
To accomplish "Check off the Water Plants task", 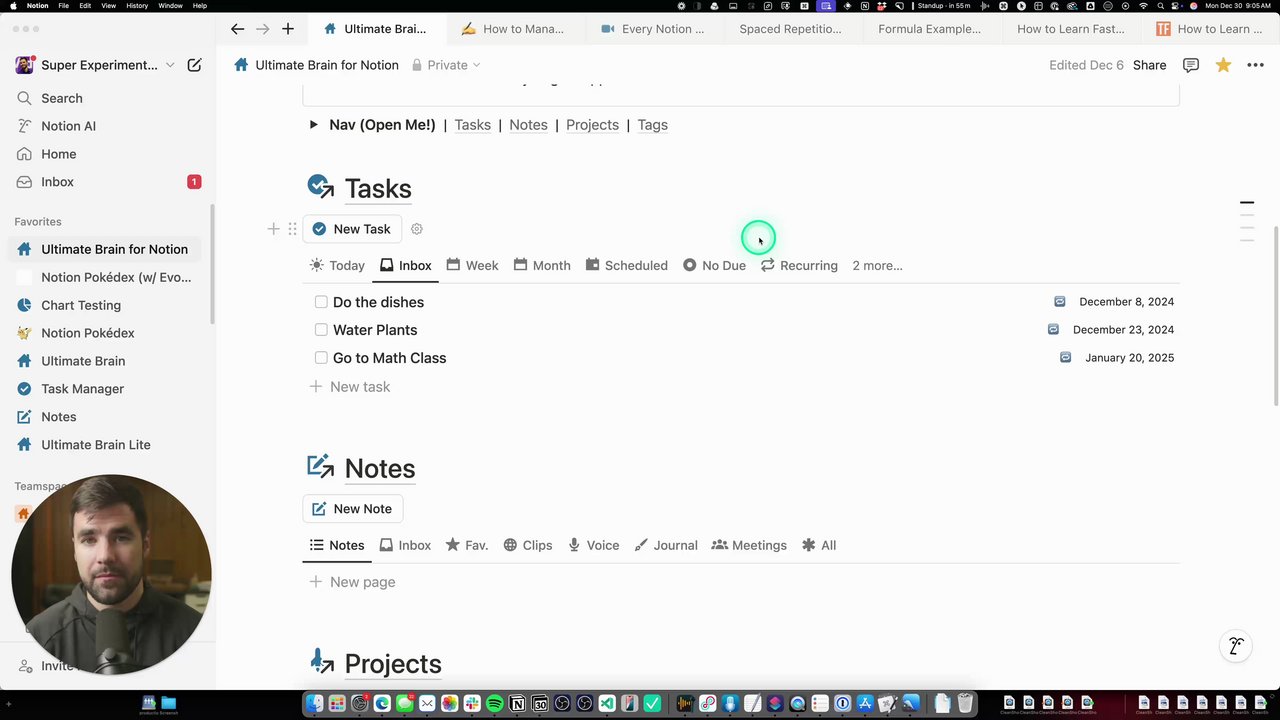I will [x=321, y=329].
